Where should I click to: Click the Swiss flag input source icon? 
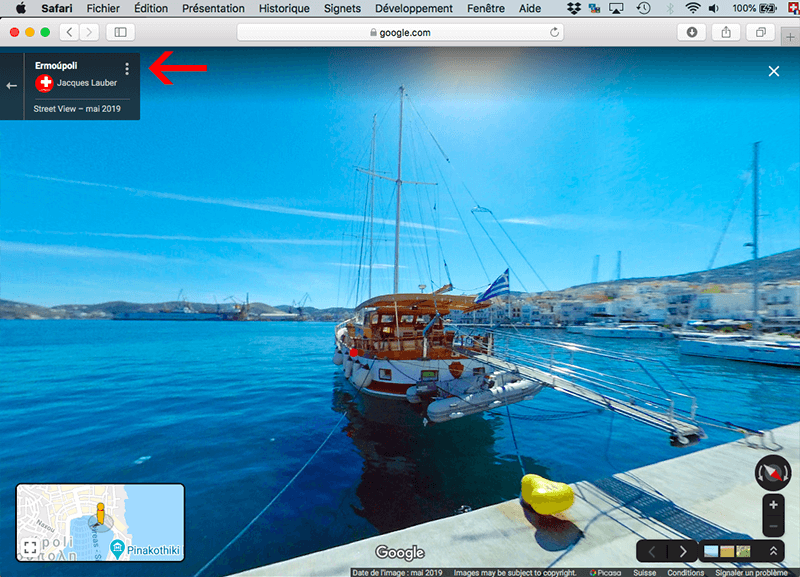click(x=794, y=8)
